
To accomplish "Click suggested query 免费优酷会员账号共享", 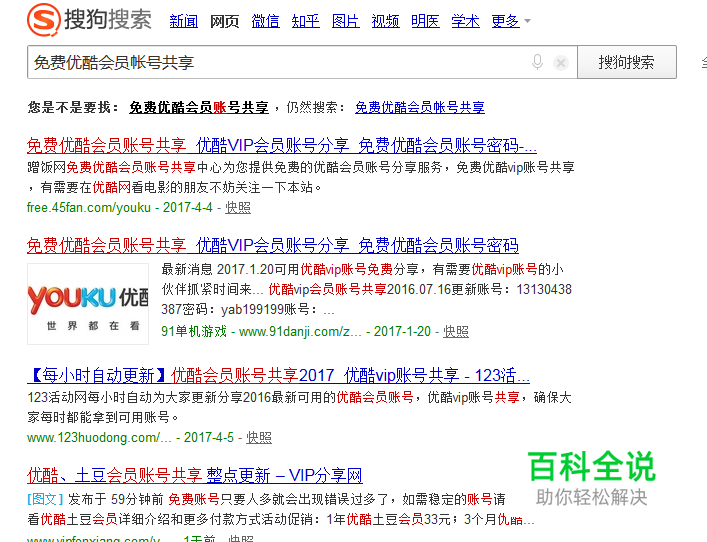I will (x=199, y=107).
